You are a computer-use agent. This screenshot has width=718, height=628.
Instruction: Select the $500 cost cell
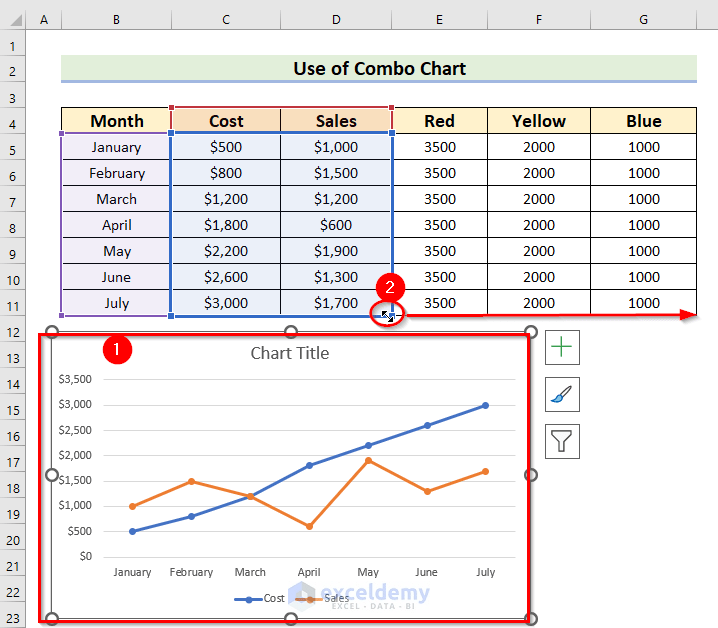(x=226, y=147)
